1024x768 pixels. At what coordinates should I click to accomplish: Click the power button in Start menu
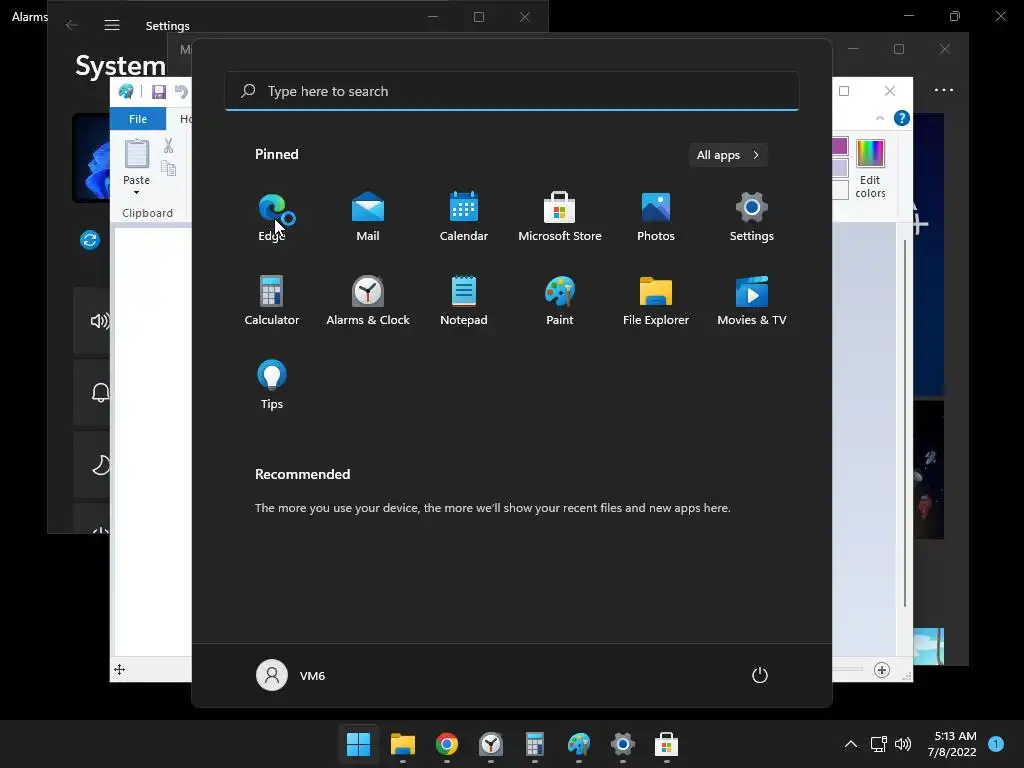tap(760, 675)
